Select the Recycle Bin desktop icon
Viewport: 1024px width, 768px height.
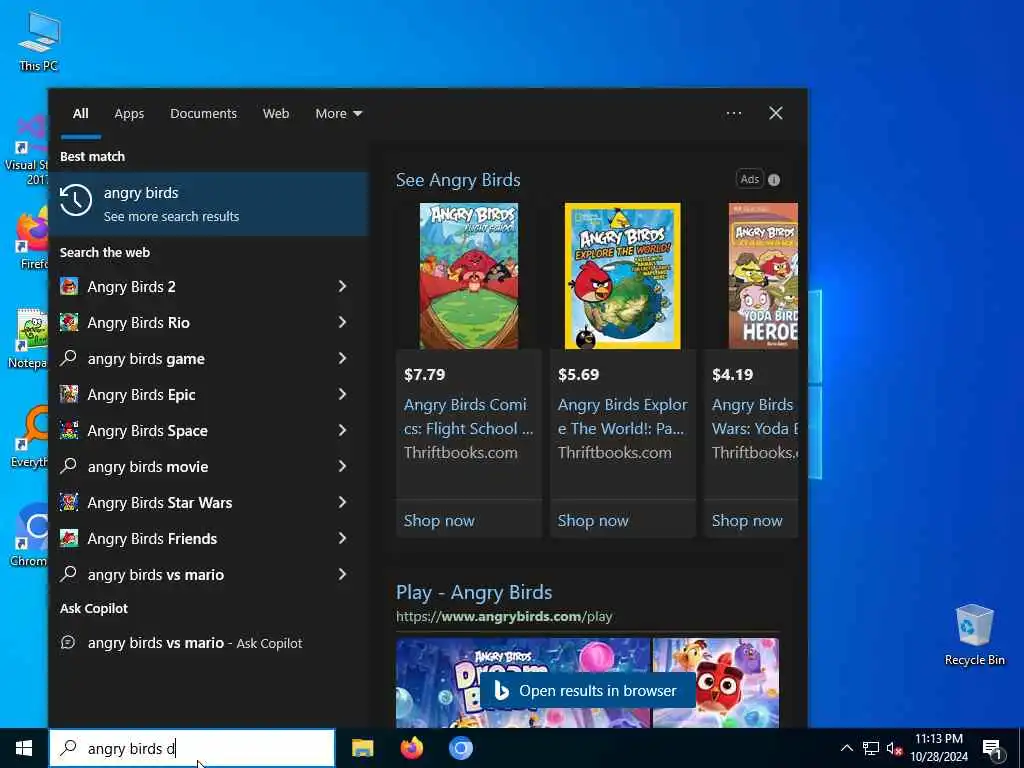tap(974, 634)
